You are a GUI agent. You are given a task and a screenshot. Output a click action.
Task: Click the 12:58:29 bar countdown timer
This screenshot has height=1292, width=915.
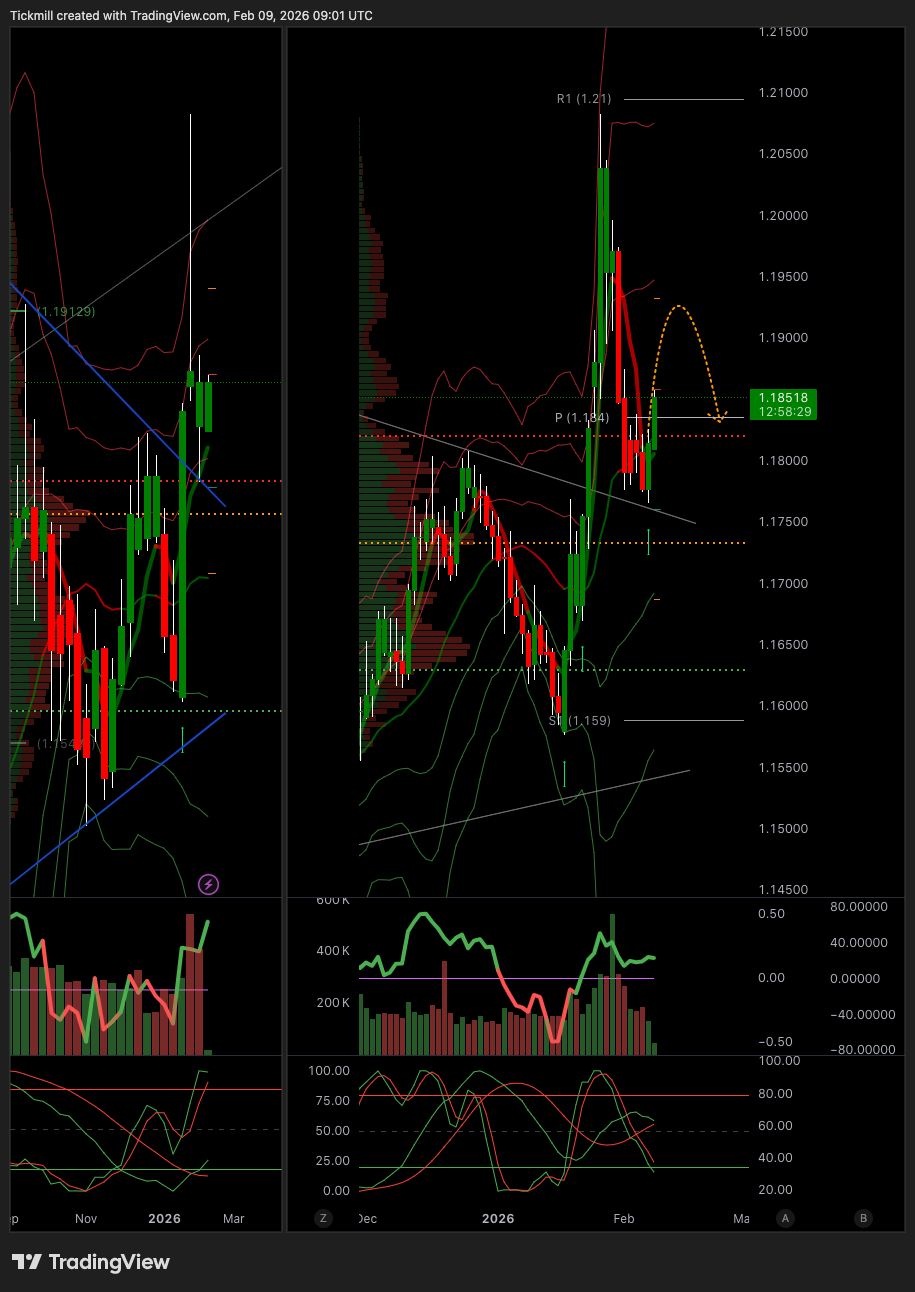784,411
